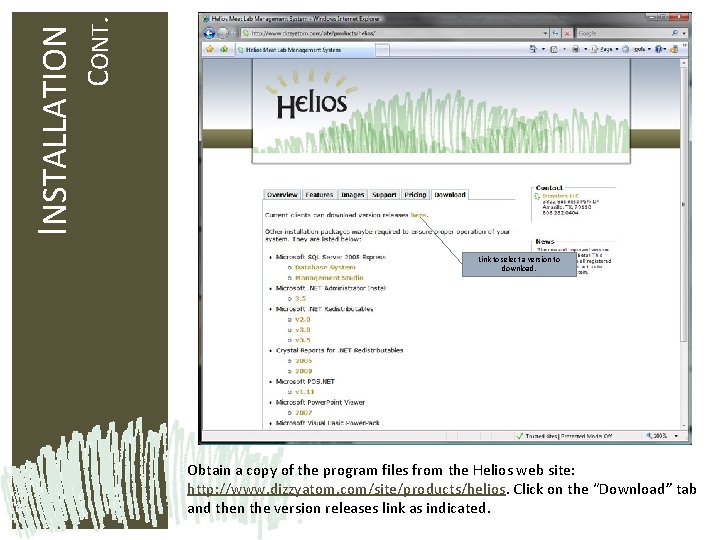
Task: Open the Home button dropdown arrow
Action: tap(543, 49)
